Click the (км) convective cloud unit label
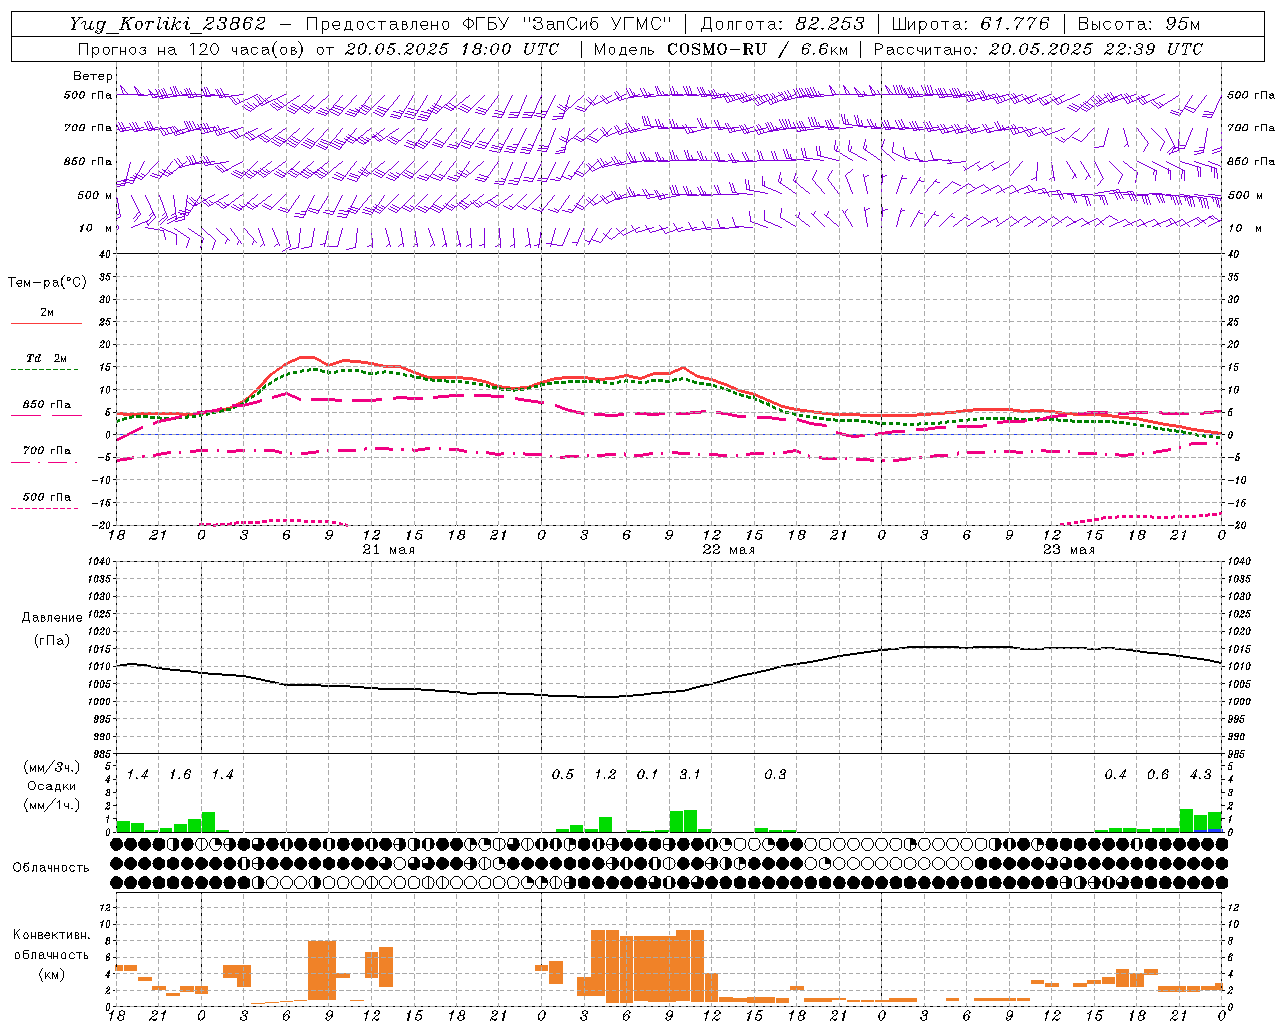Image resolution: width=1280 pixels, height=1024 pixels. pyautogui.click(x=51, y=974)
